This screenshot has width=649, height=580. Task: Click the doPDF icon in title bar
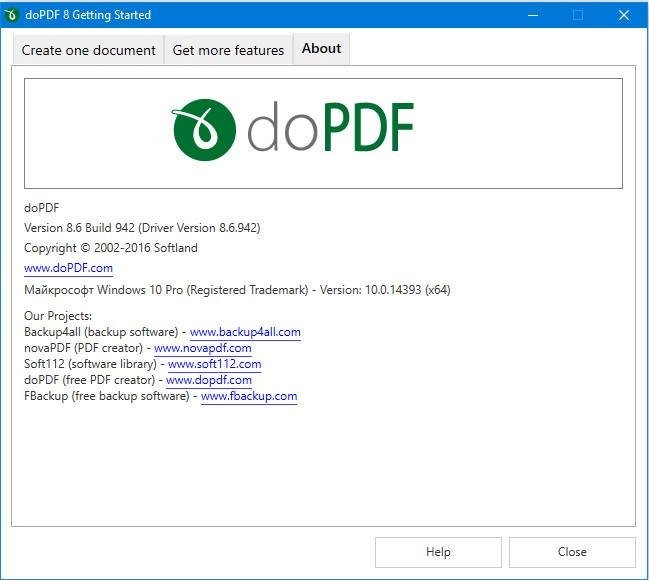[x=11, y=15]
